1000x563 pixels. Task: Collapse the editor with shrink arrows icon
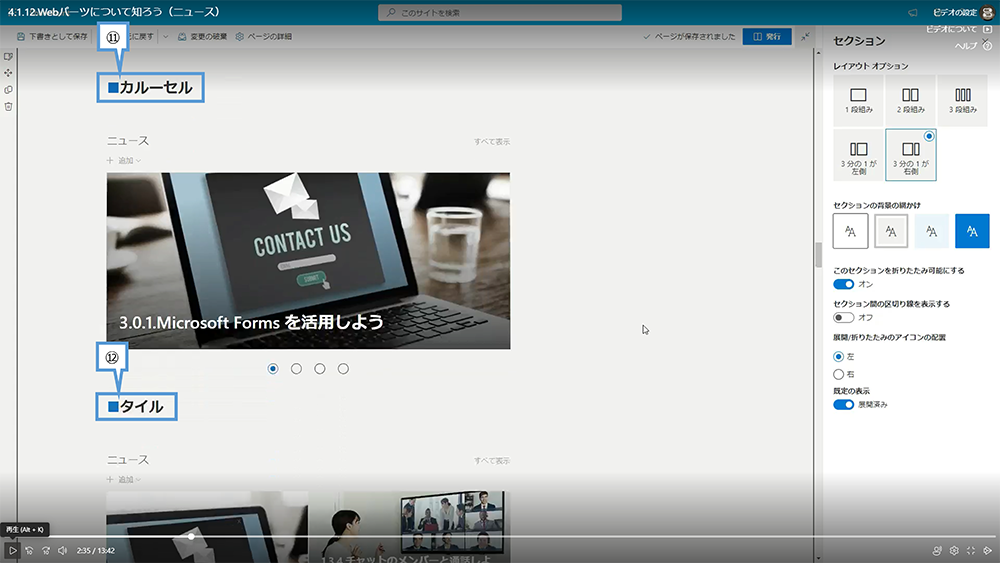click(805, 37)
